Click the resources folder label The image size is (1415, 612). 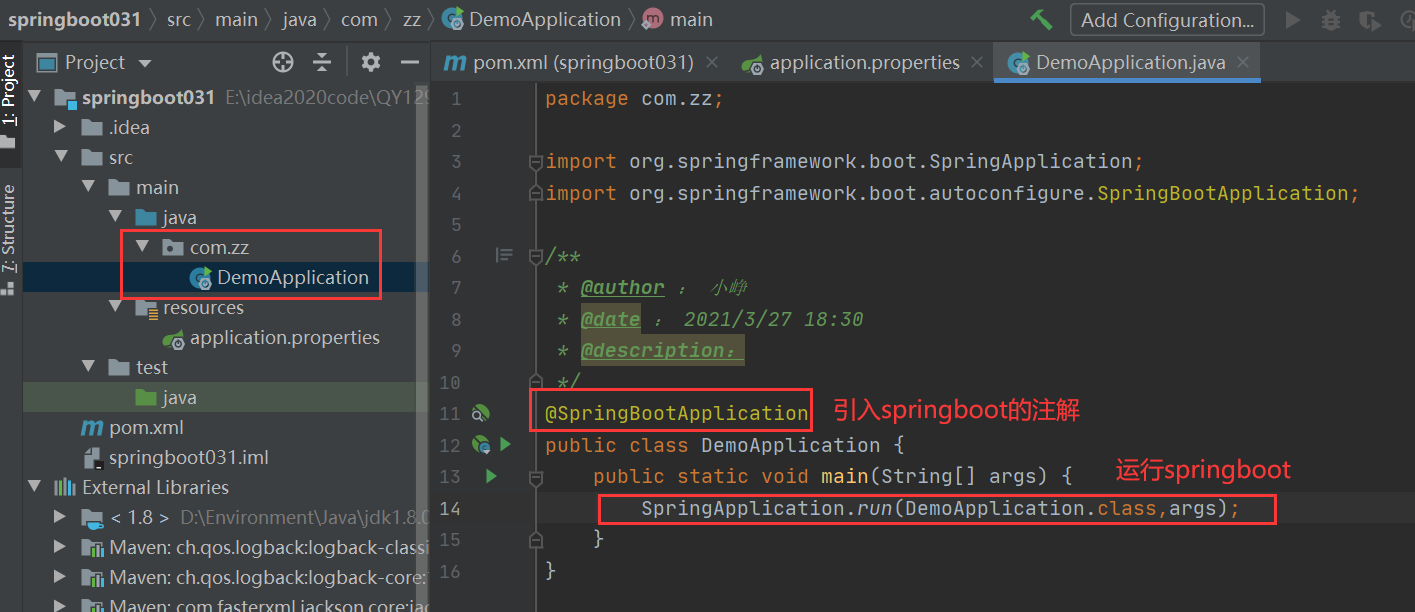pos(203,307)
